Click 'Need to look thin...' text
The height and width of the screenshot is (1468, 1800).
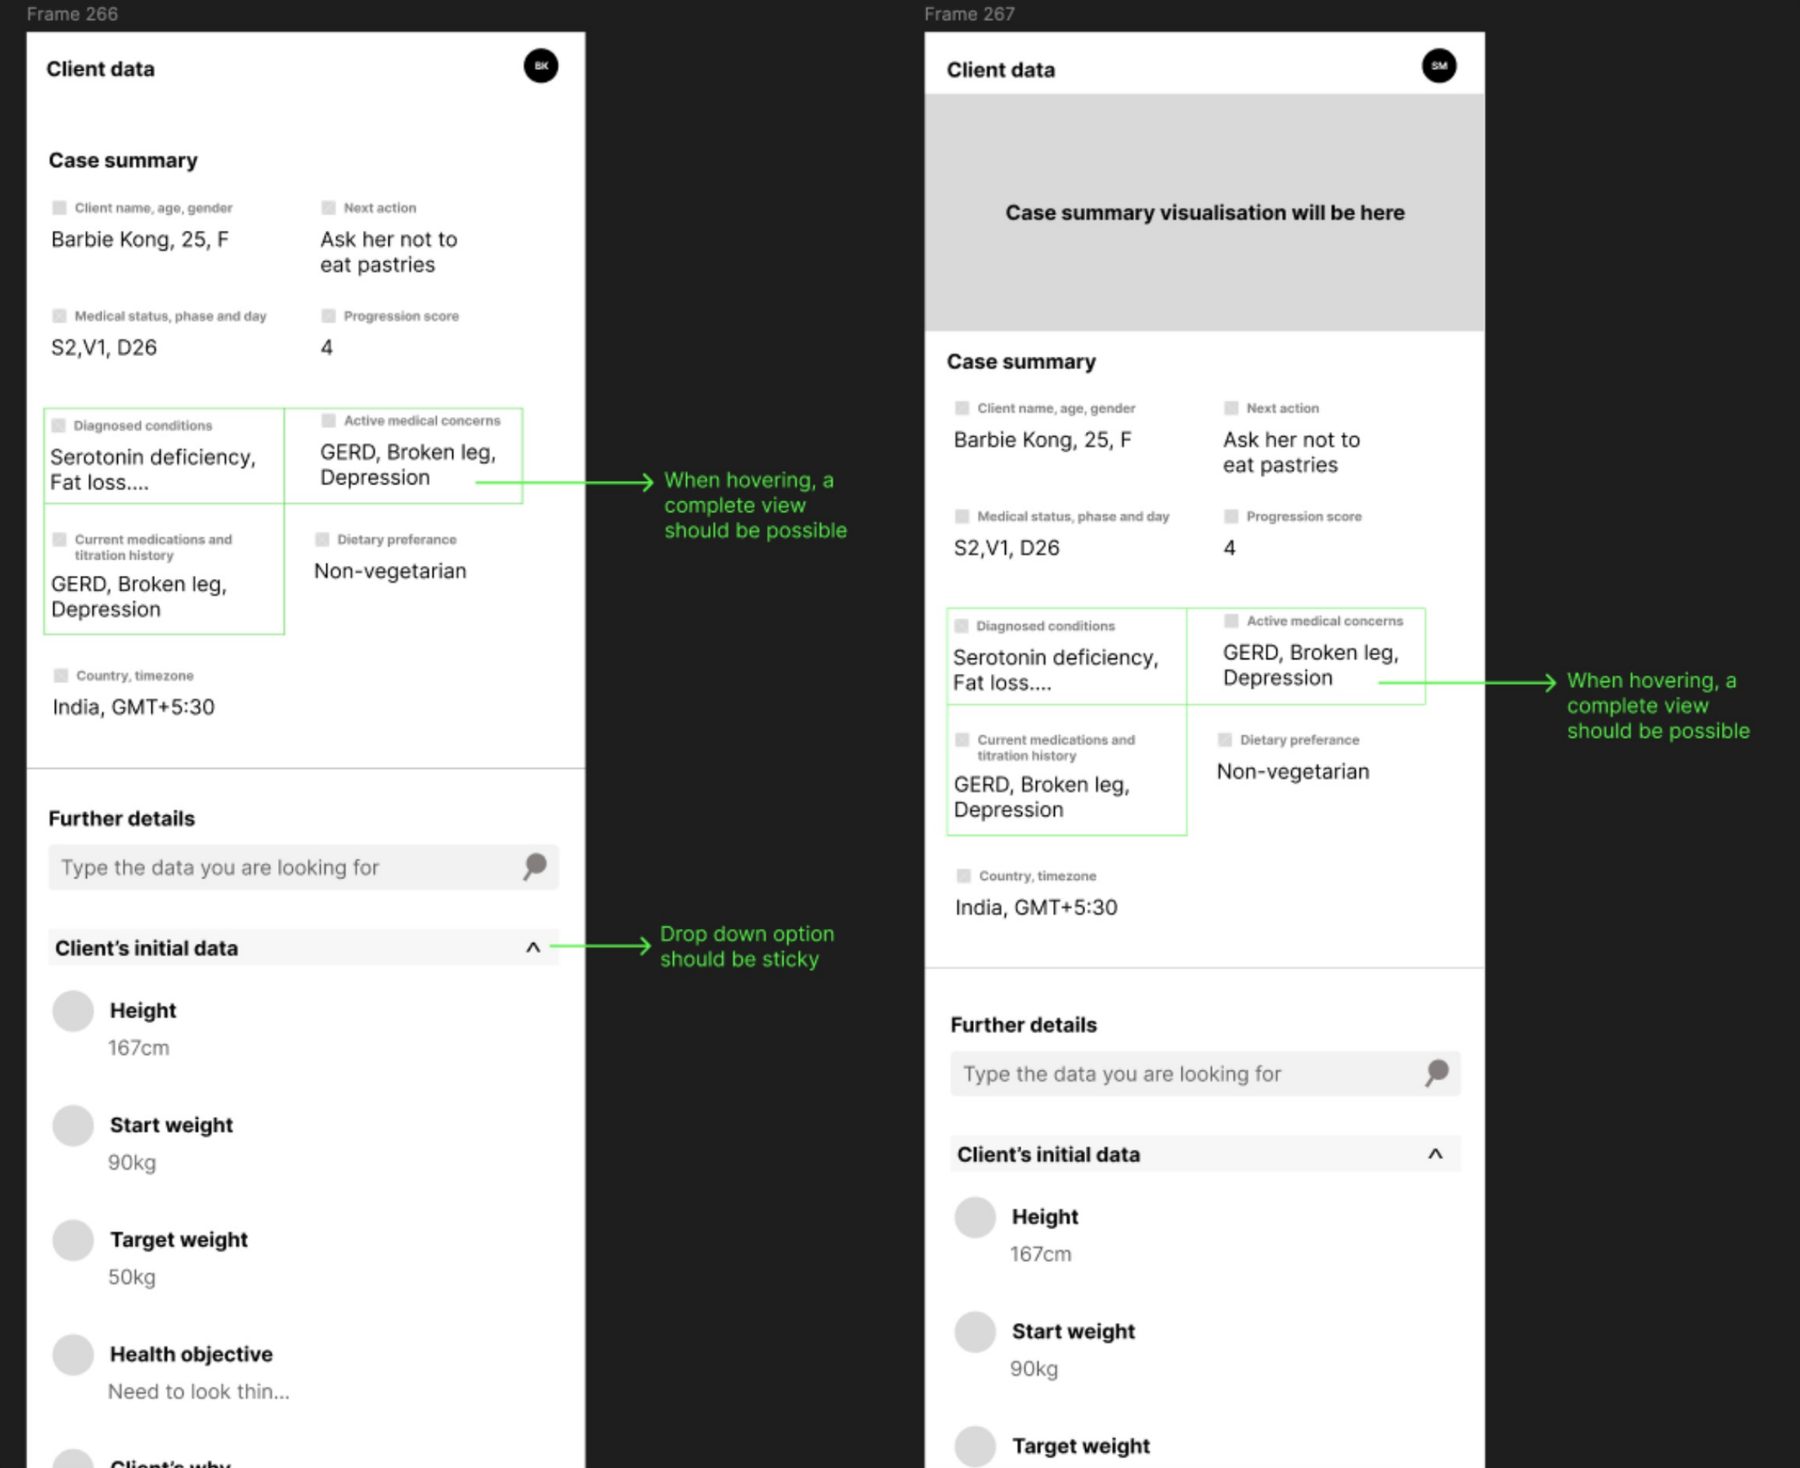(x=199, y=1392)
